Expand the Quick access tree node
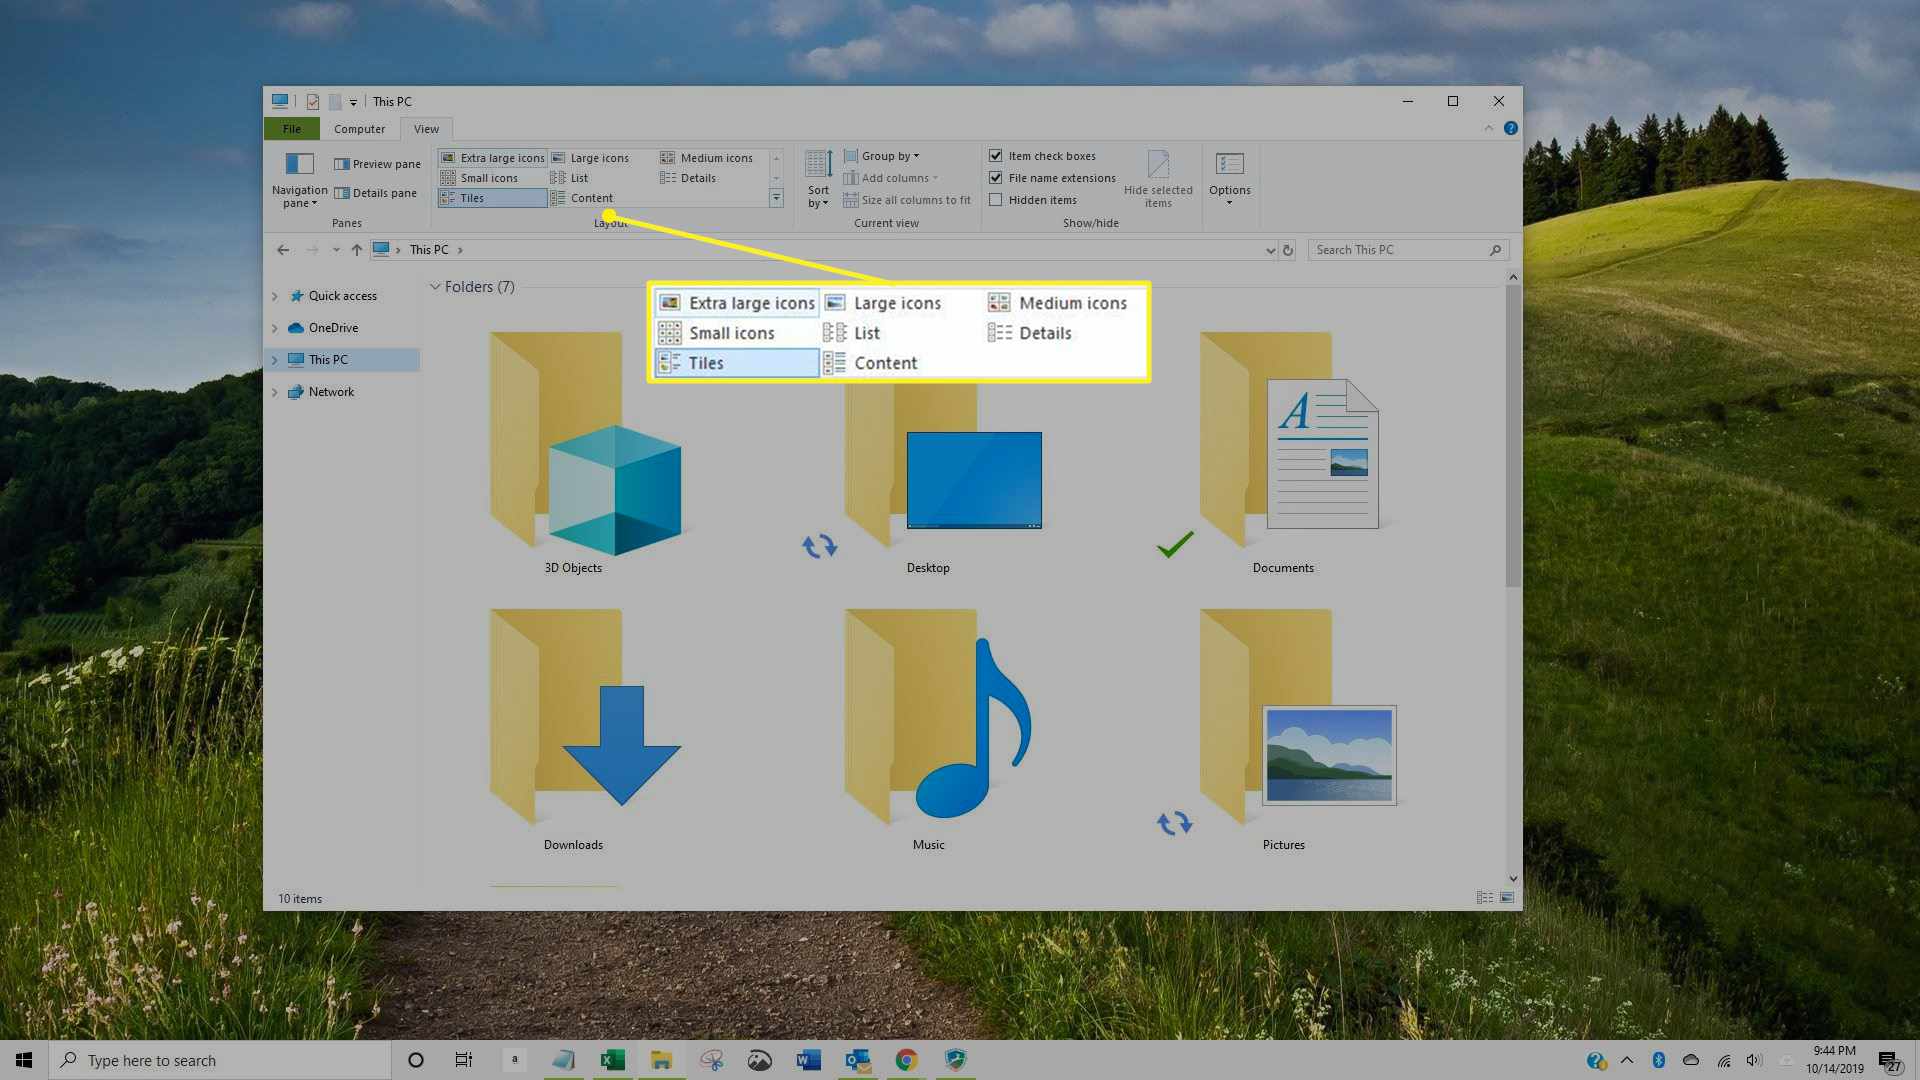This screenshot has height=1080, width=1920. (275, 296)
